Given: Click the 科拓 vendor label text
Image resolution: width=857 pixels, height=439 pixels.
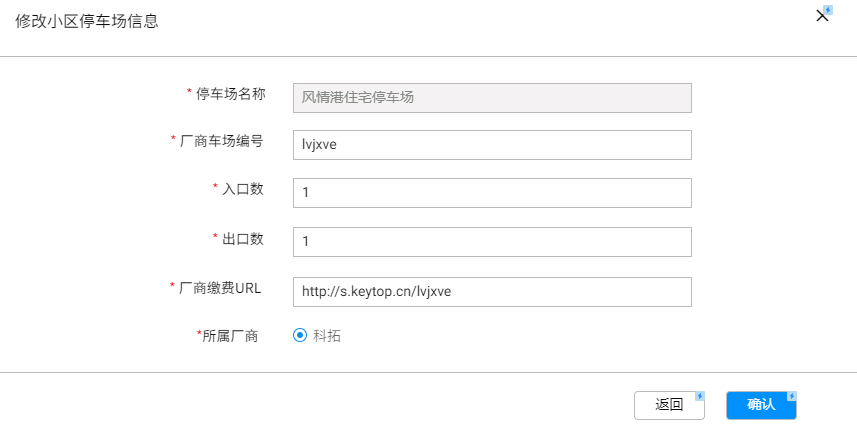Looking at the screenshot, I should (x=327, y=336).
